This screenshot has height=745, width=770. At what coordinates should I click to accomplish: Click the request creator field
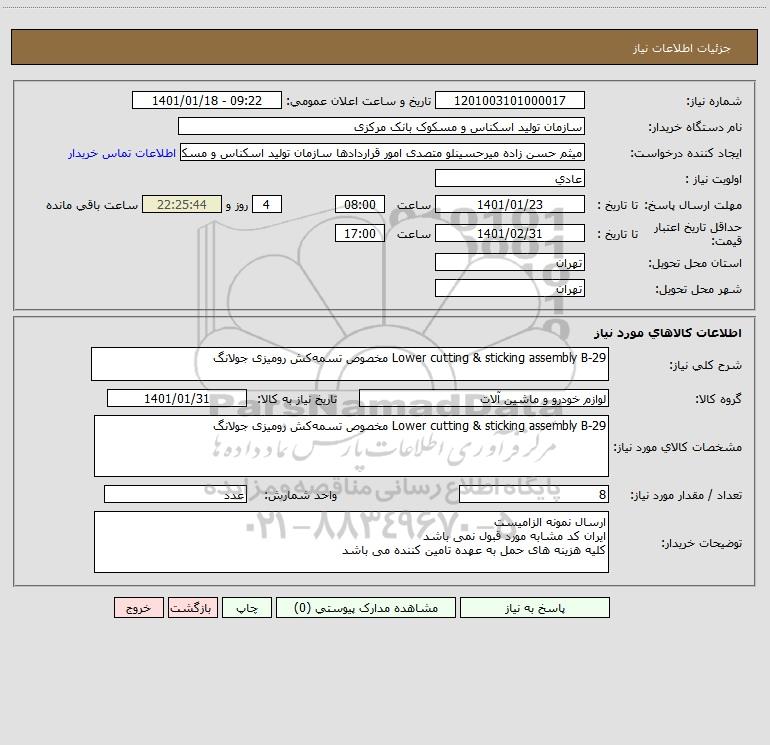click(383, 152)
